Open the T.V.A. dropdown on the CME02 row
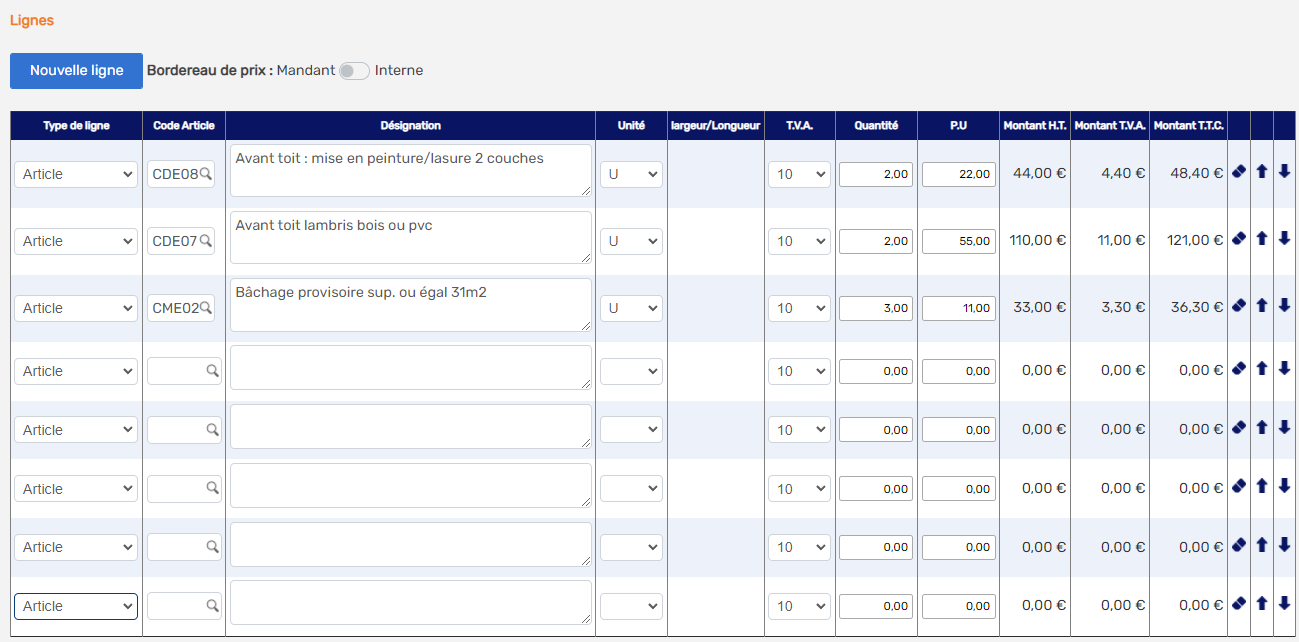The width and height of the screenshot is (1299, 642). tap(799, 308)
